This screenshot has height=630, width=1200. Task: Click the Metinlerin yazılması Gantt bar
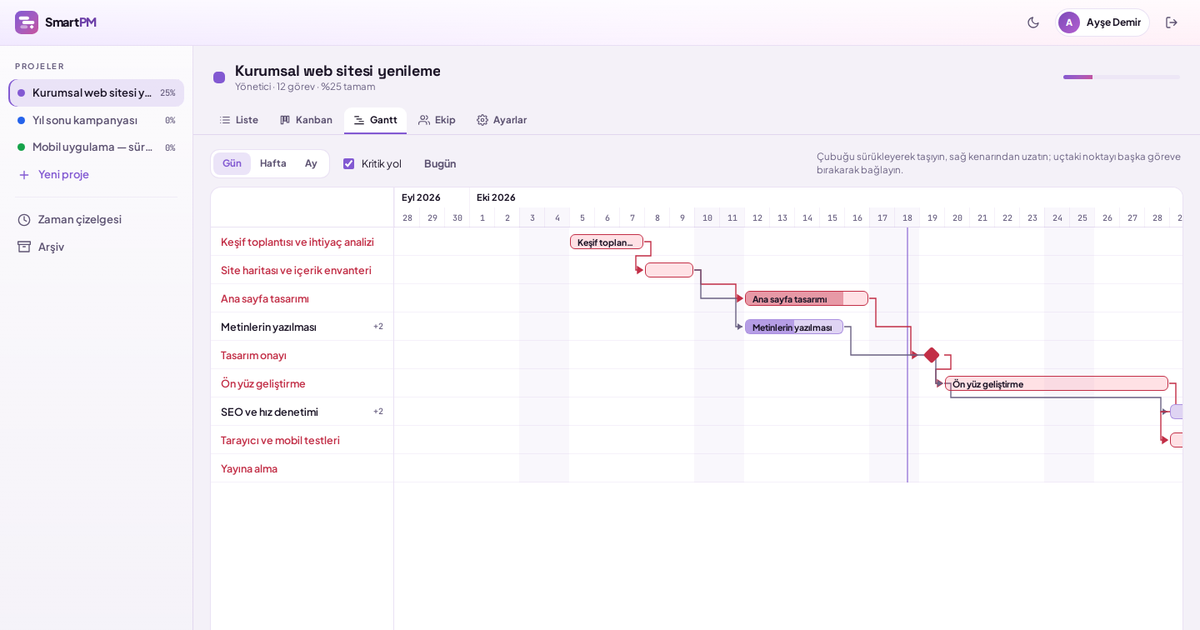click(794, 327)
